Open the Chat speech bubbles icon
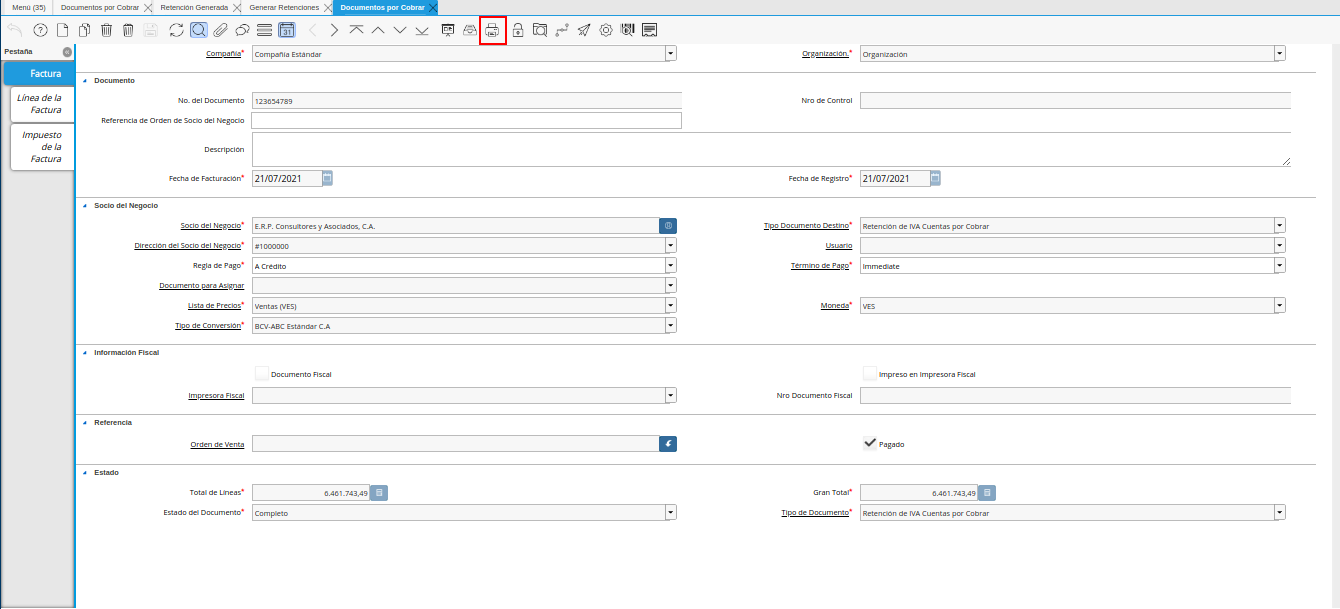1340x609 pixels. pos(242,30)
